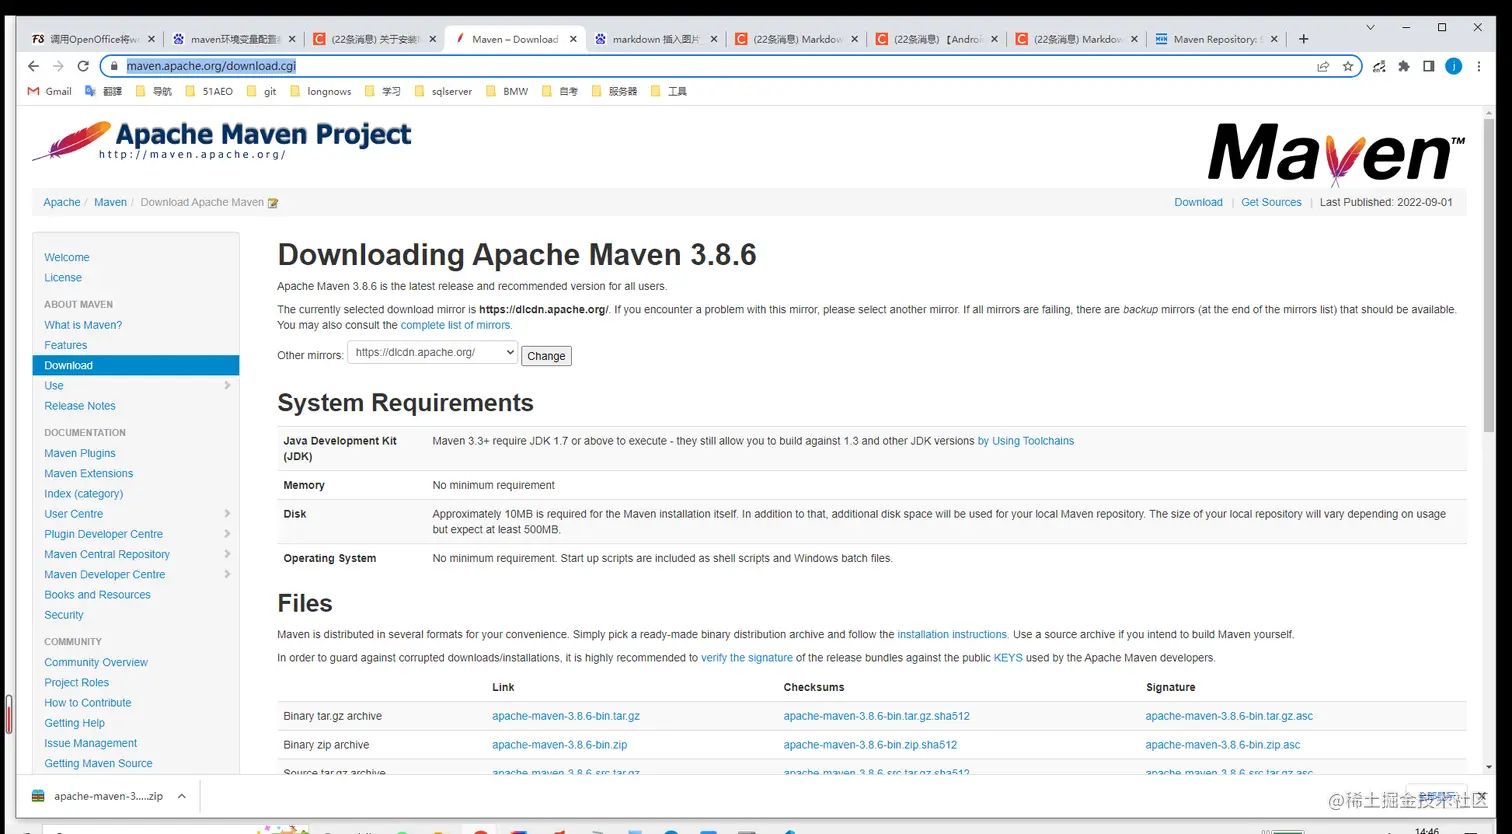Expand the Plugin Developer Centre submenu
This screenshot has height=834, width=1512.
(227, 534)
